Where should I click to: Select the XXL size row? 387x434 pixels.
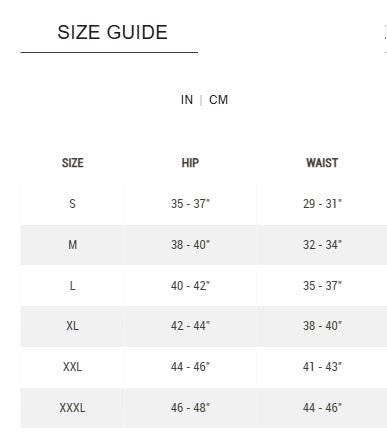pos(204,367)
